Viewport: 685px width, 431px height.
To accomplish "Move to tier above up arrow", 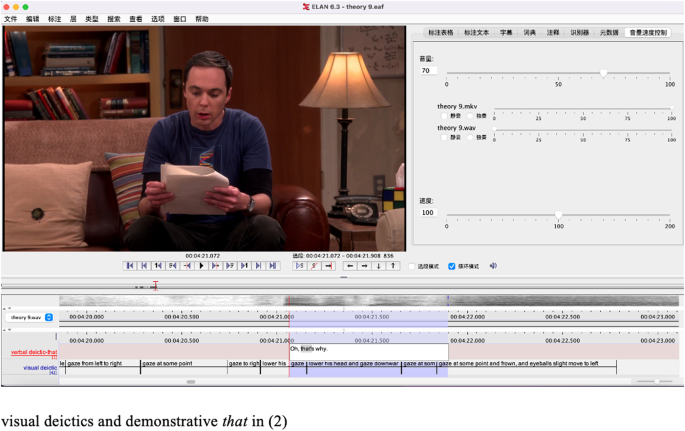I will (393, 265).
